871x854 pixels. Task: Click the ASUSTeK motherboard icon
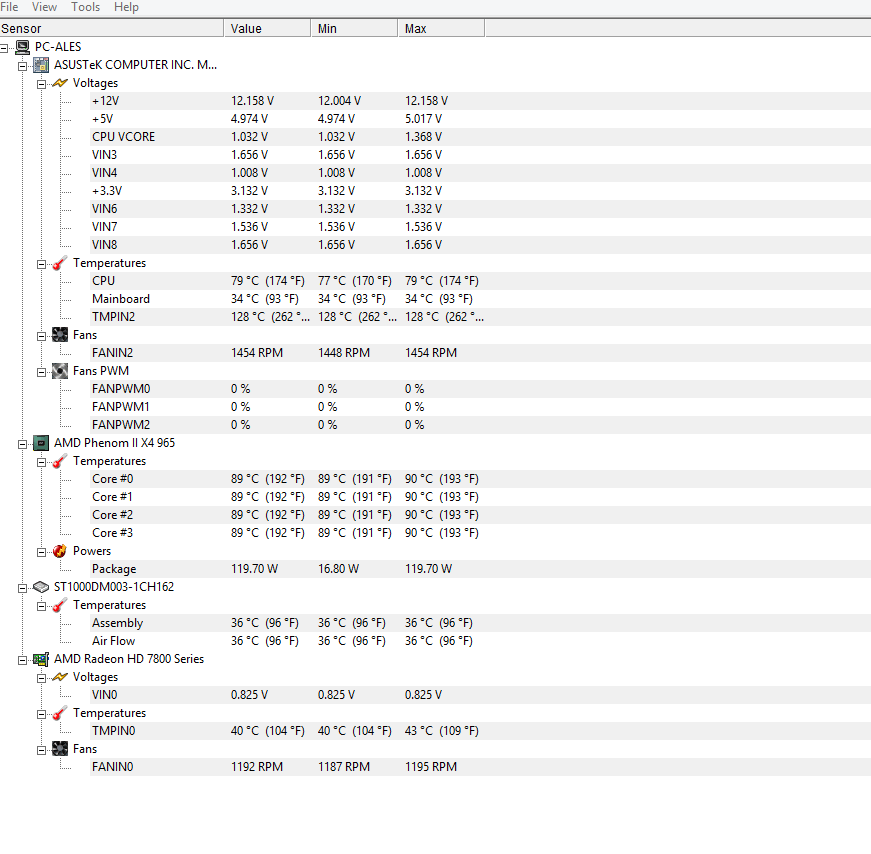click(x=41, y=65)
